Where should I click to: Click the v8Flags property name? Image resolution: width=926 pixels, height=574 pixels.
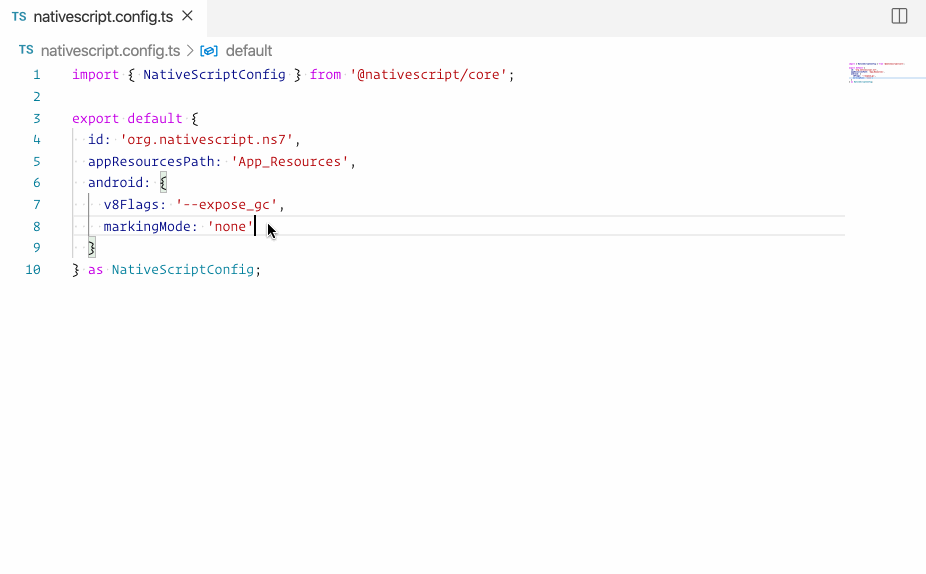[134, 205]
